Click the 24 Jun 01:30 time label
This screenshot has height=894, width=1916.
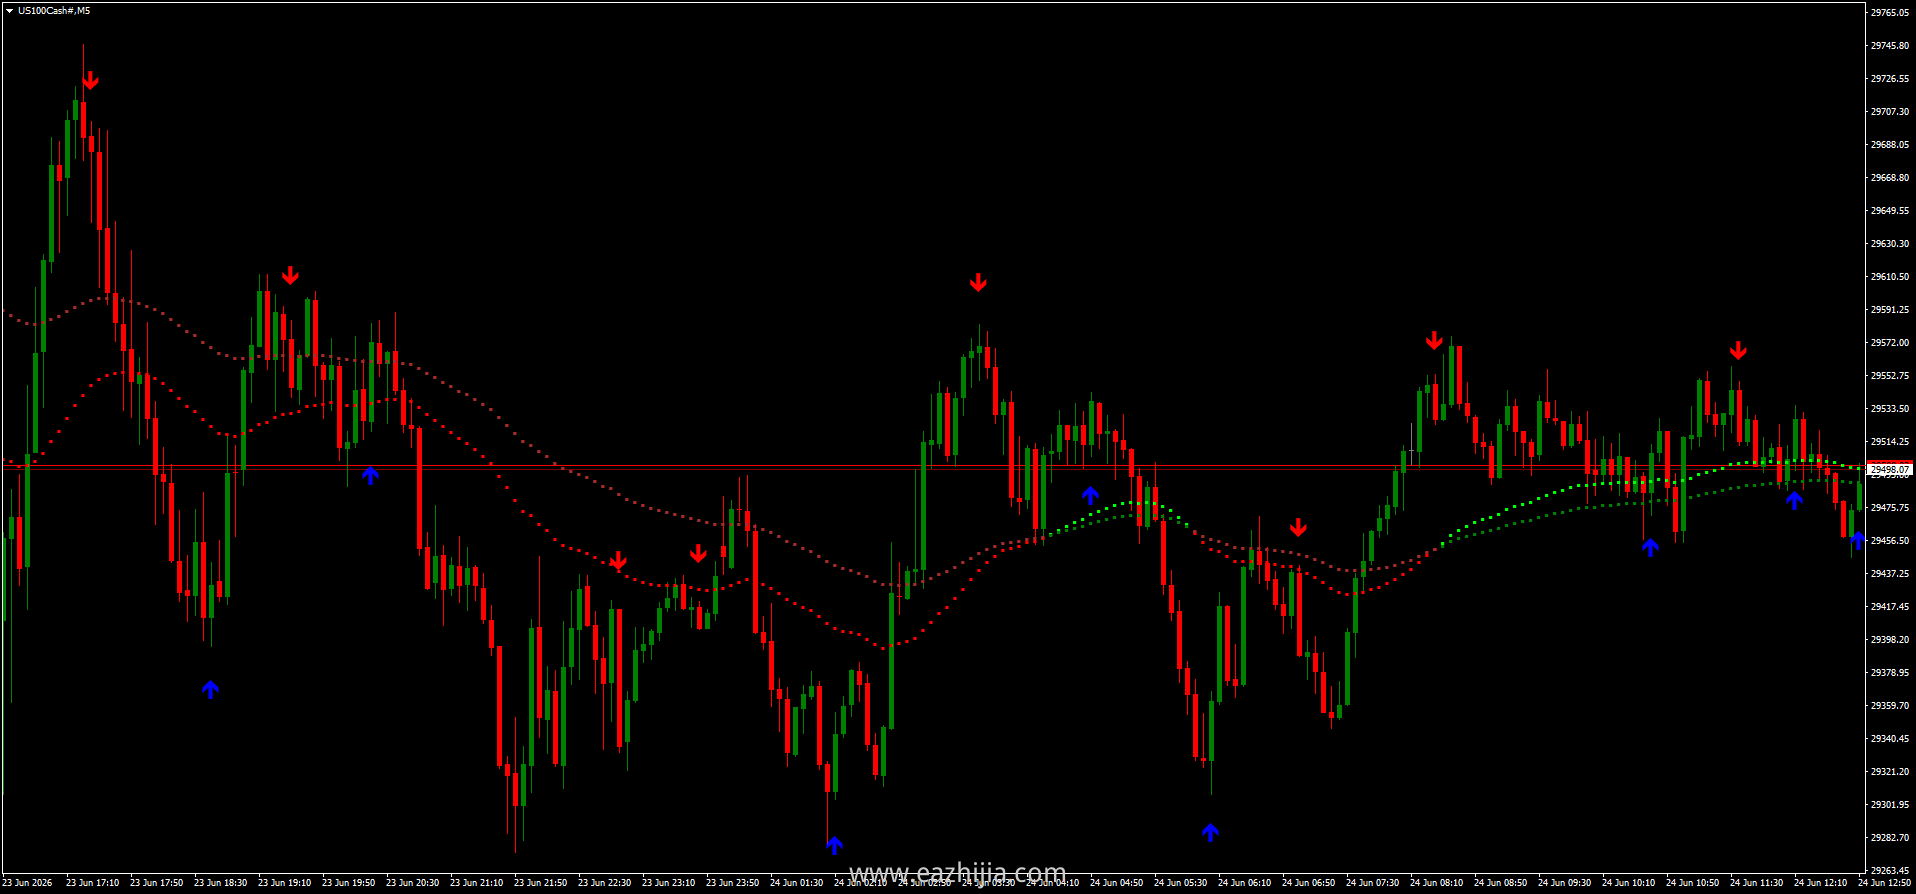point(796,882)
